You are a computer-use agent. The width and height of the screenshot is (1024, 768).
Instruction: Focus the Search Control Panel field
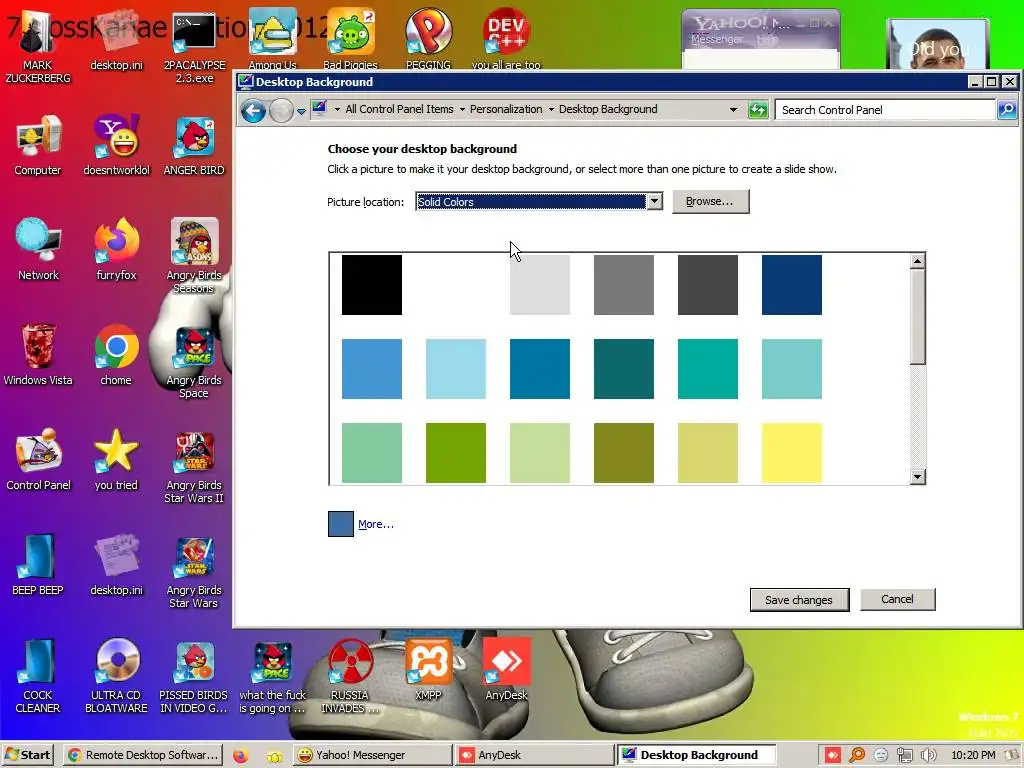click(885, 110)
